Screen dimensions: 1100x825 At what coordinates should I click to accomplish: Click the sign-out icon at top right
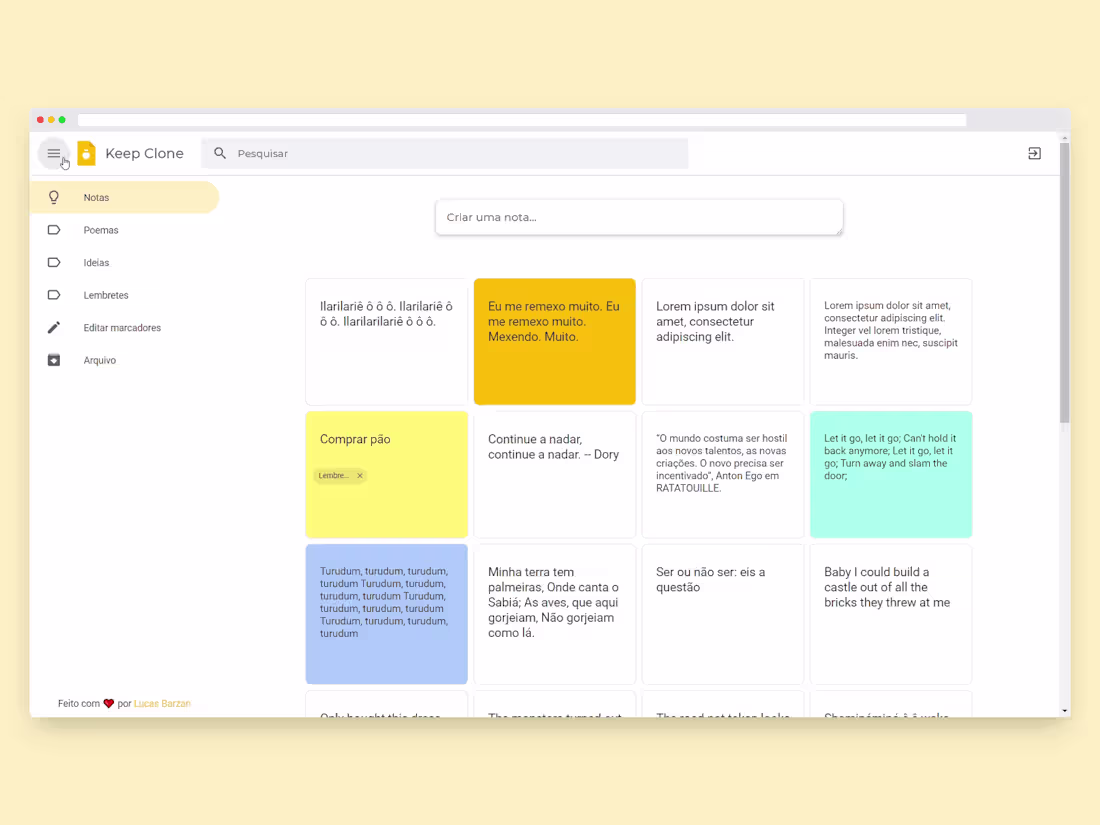click(1034, 153)
